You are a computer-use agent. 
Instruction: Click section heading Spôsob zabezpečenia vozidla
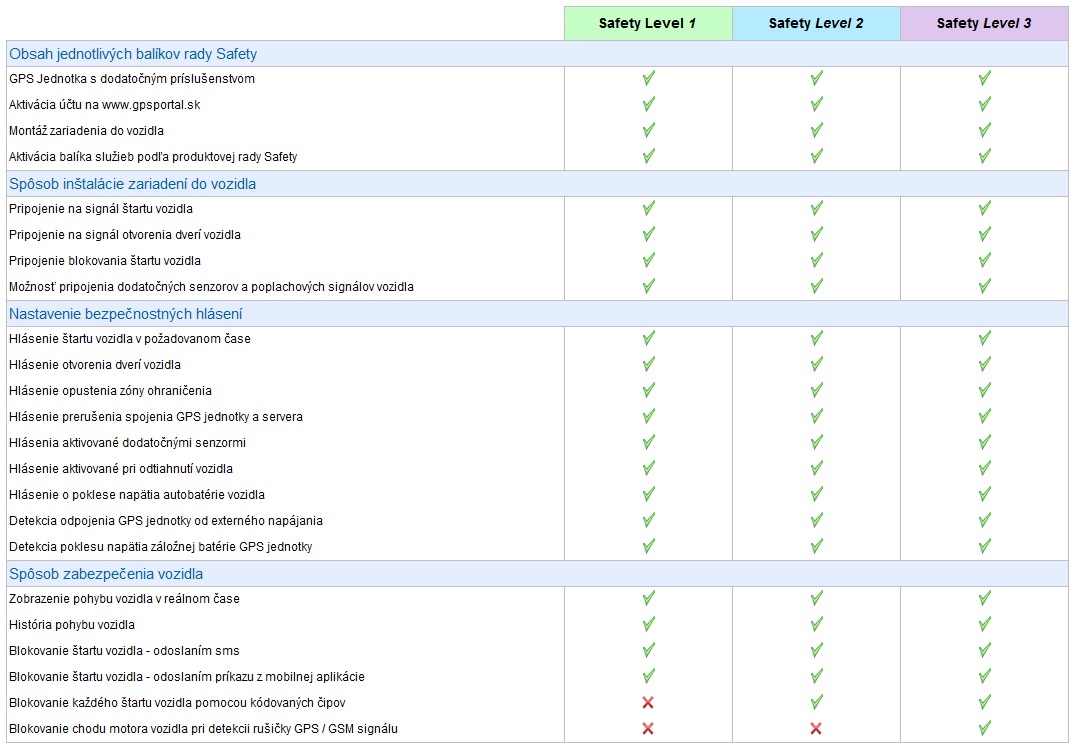106,574
